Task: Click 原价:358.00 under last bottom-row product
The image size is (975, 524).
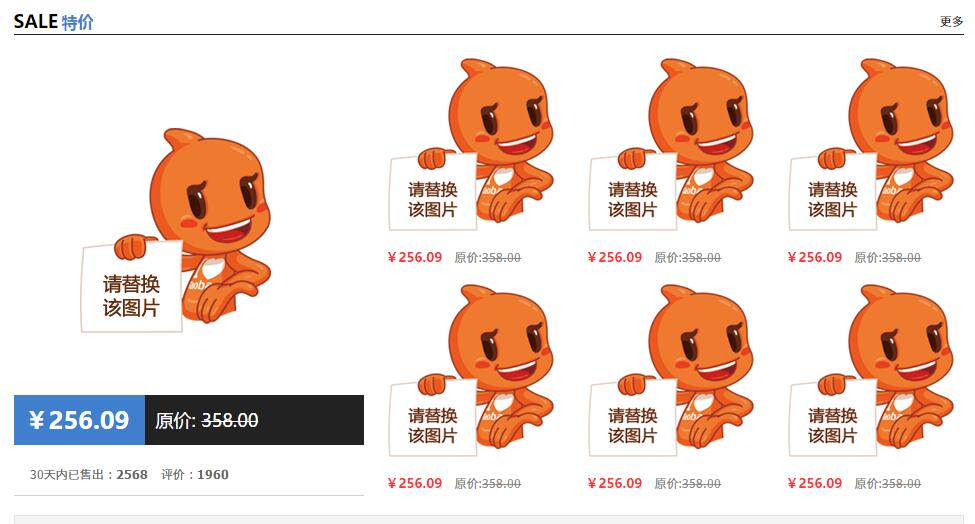Action: tap(887, 484)
